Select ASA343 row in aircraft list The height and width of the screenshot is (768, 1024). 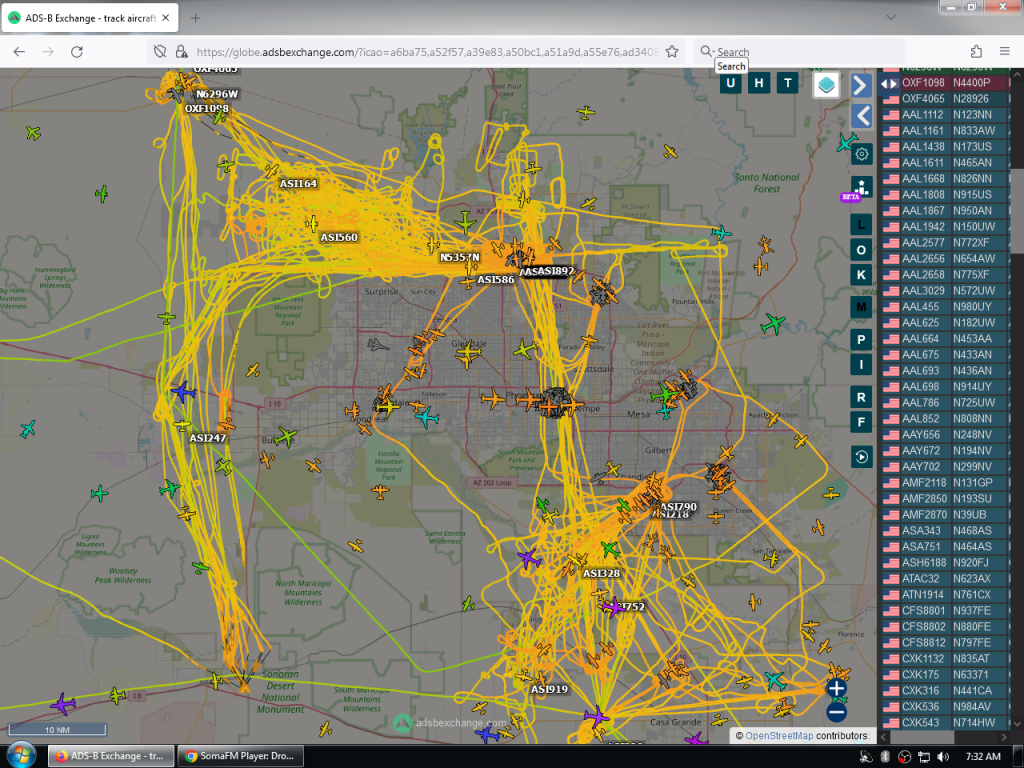(x=945, y=531)
